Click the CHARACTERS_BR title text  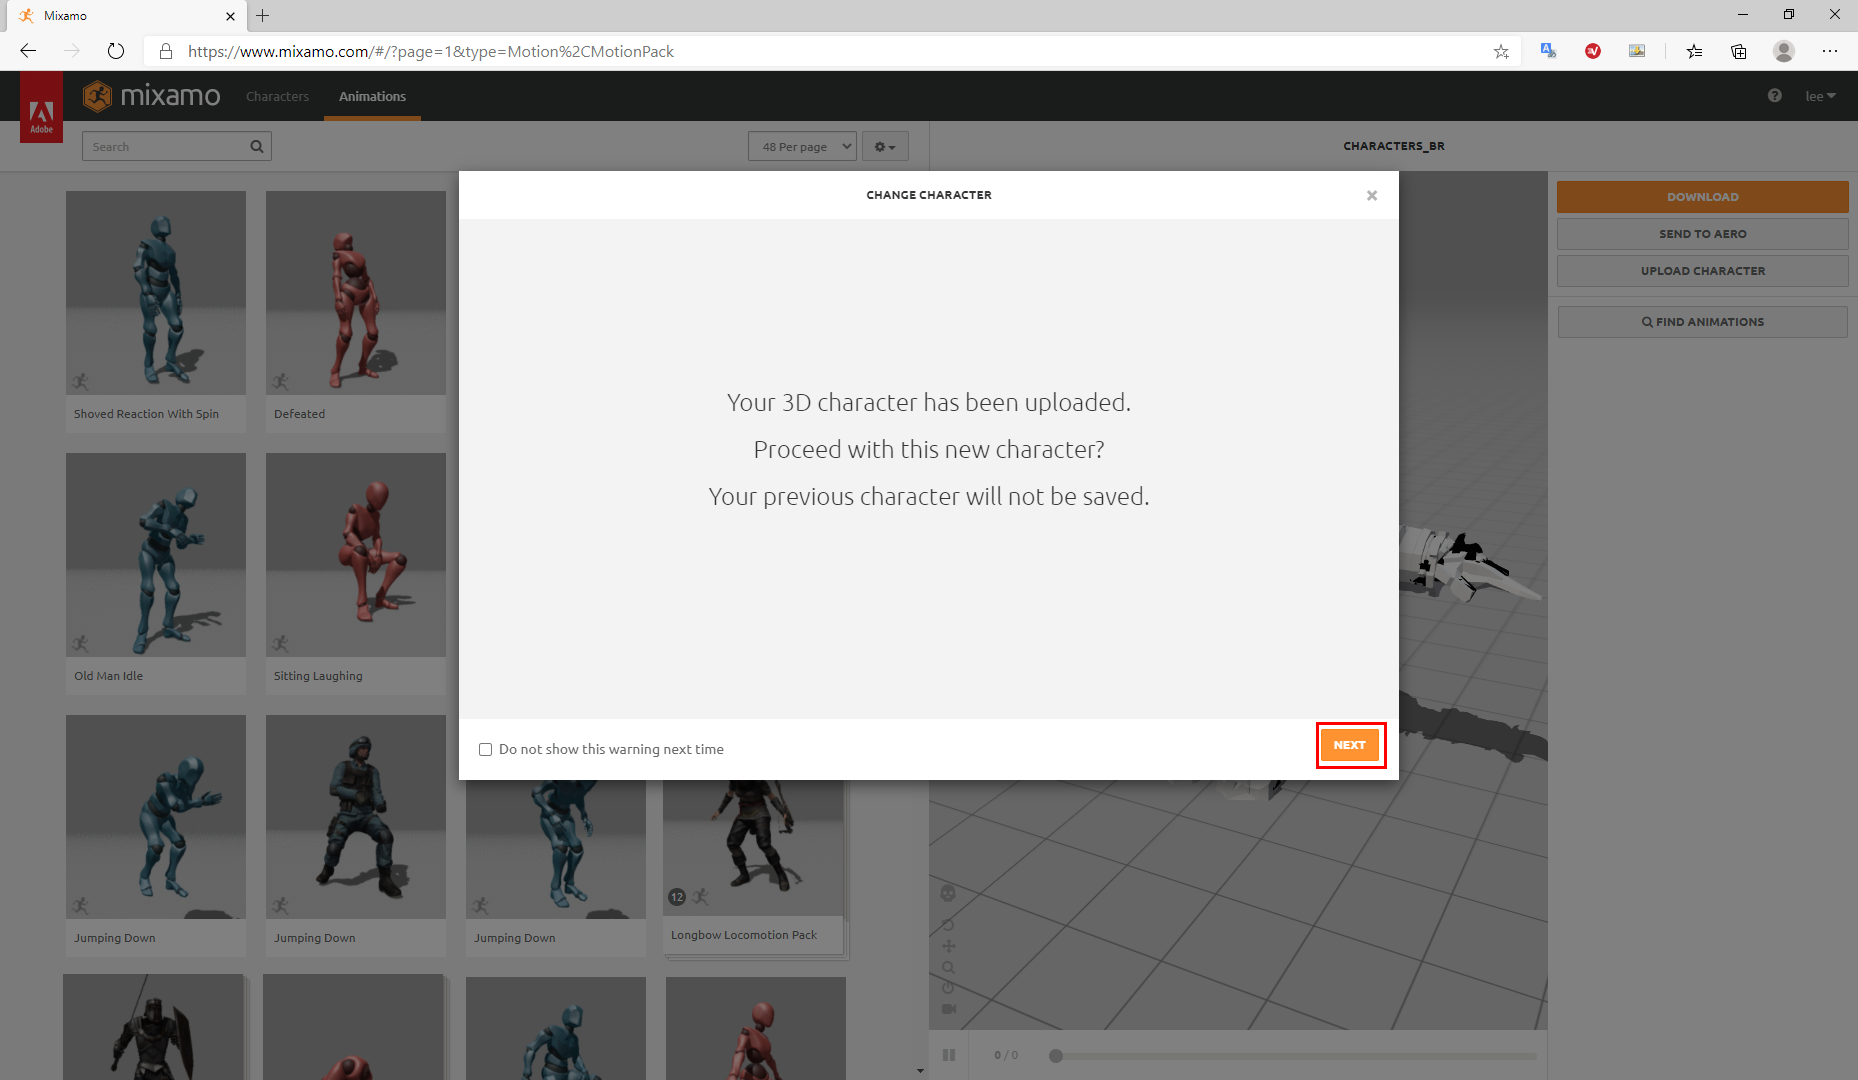[x=1394, y=146]
